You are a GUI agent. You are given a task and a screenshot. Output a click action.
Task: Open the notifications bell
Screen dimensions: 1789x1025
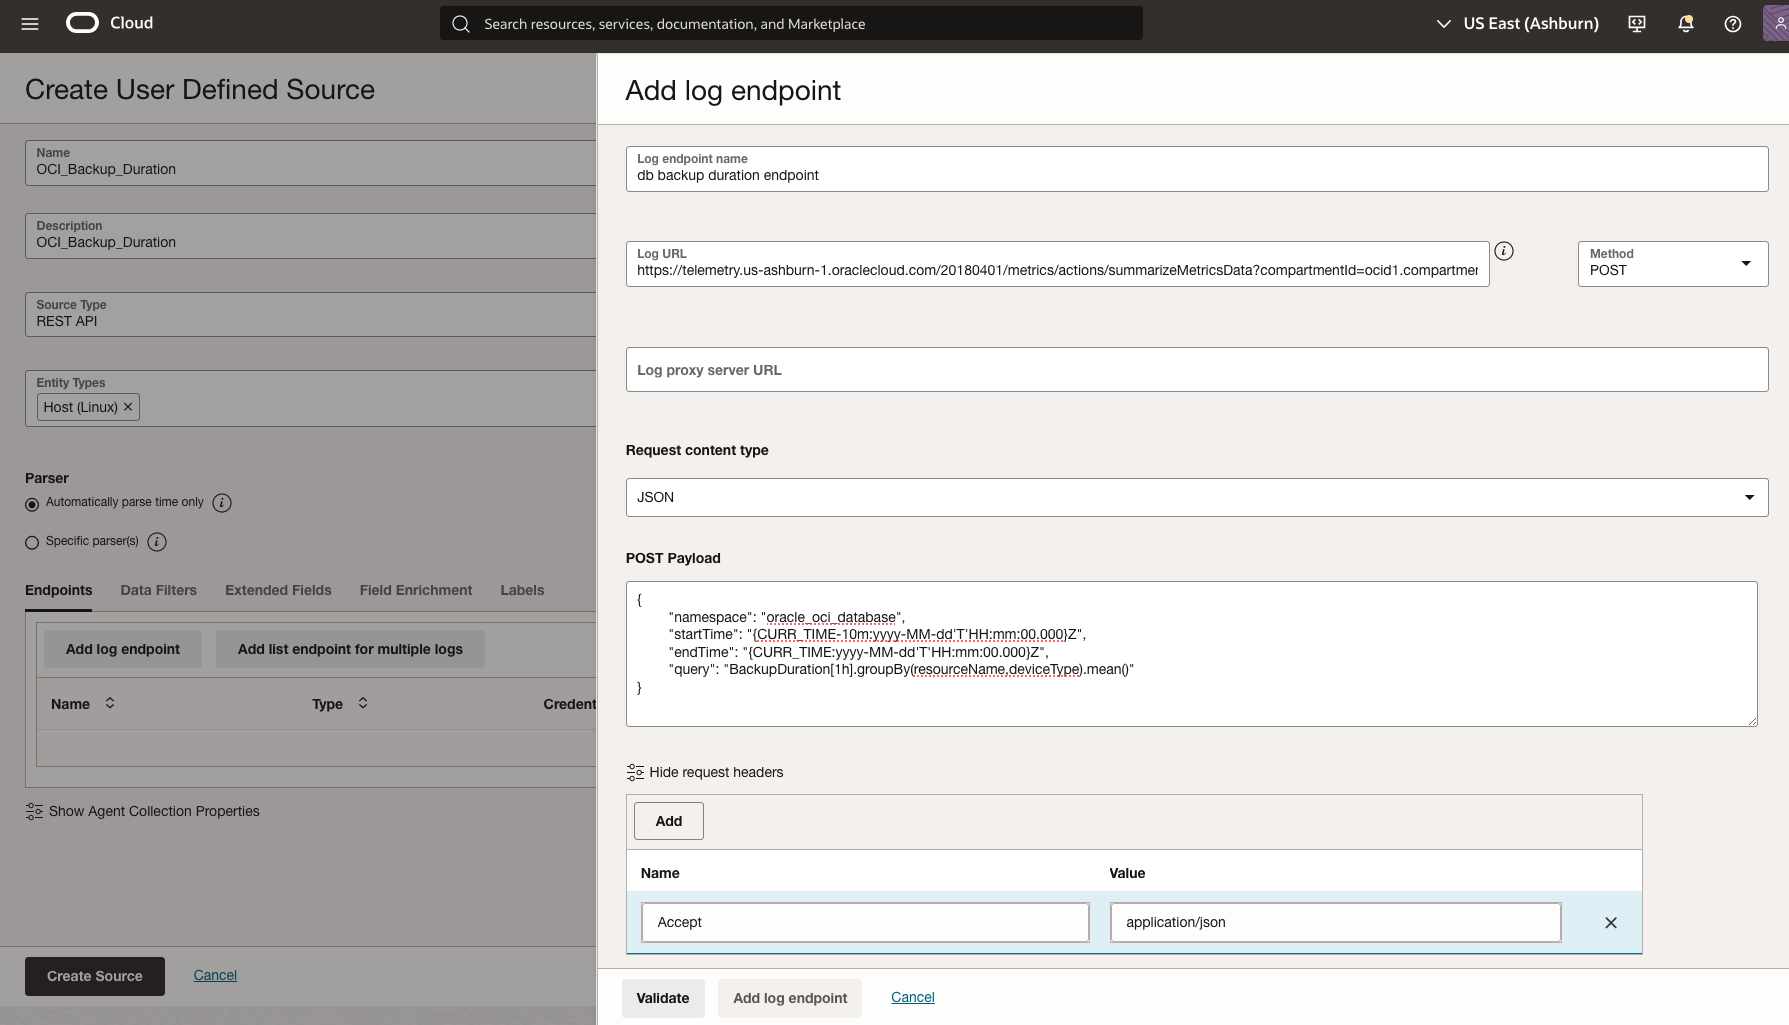coord(1684,23)
